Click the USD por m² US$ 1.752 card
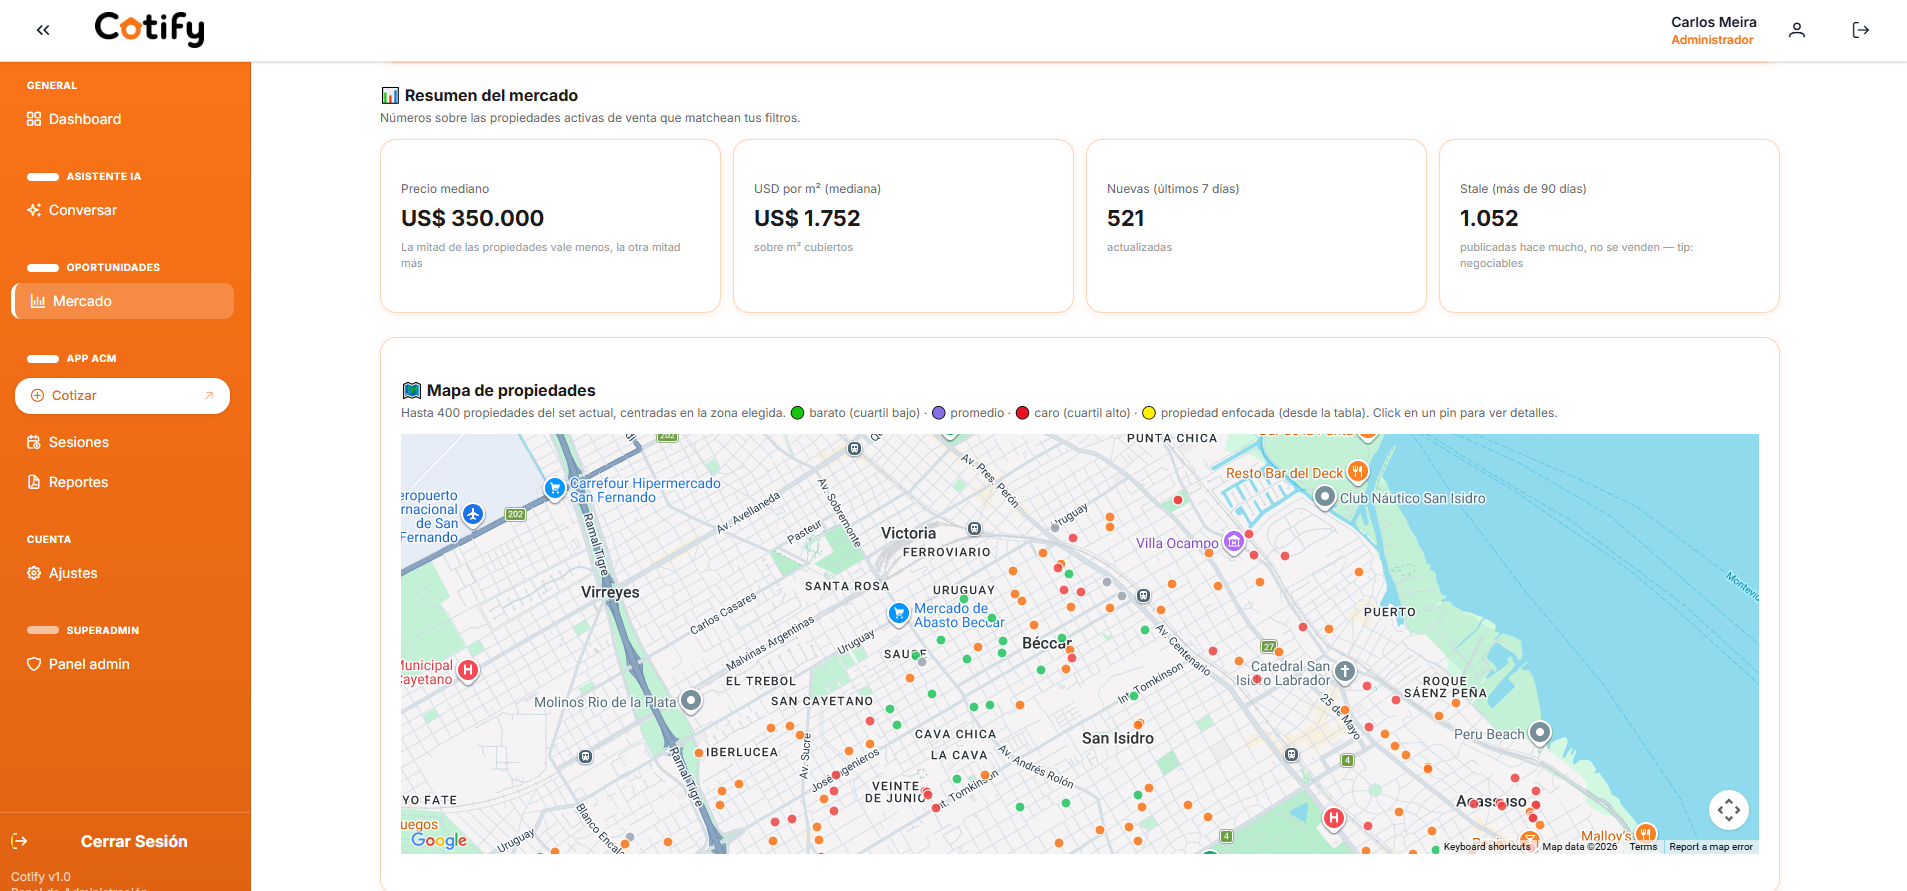1907x891 pixels. (903, 226)
